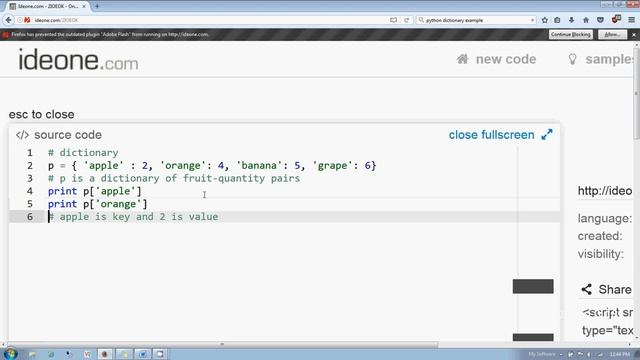Click the vertical page scrollbar
The height and width of the screenshot is (360, 640).
pos(637,94)
